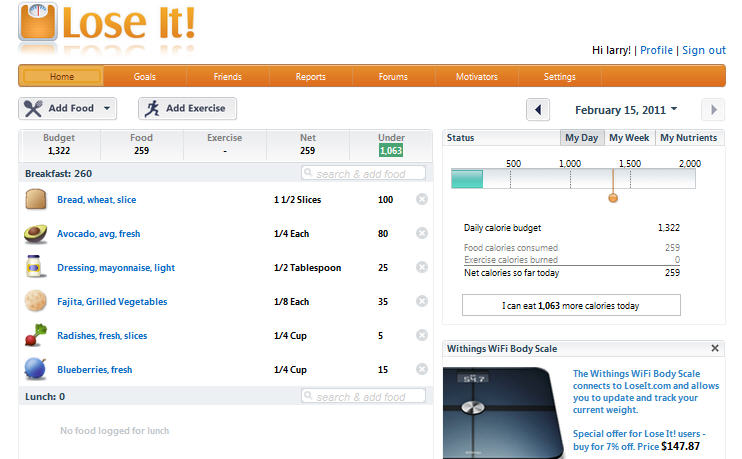Open the Friends tab
This screenshot has width=742, height=459.
point(227,76)
